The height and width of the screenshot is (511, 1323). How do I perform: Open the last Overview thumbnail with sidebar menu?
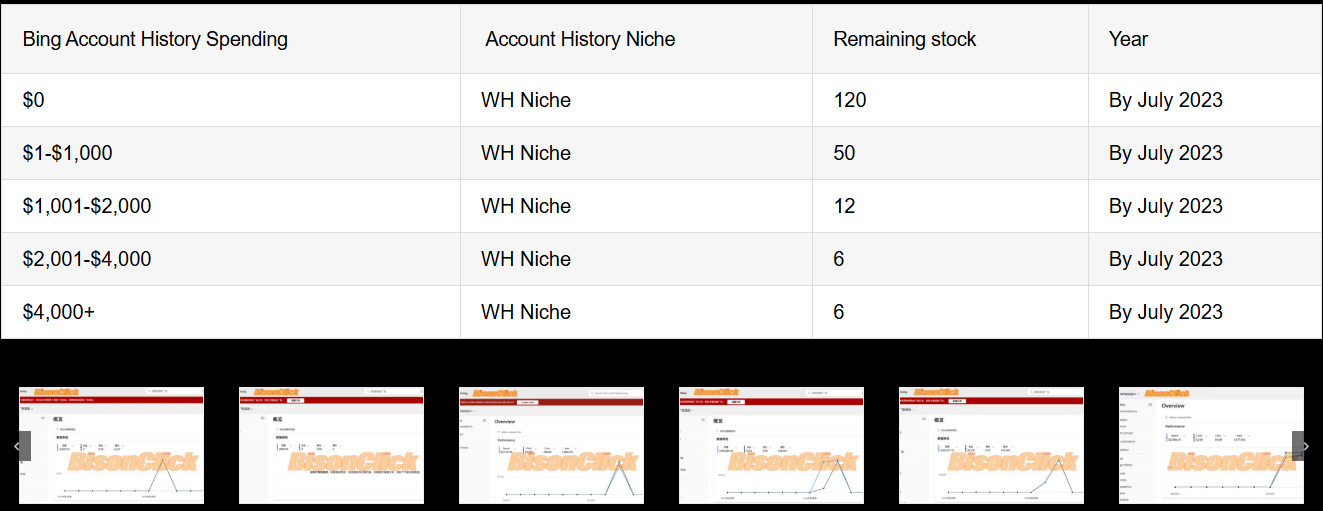pos(1211,445)
